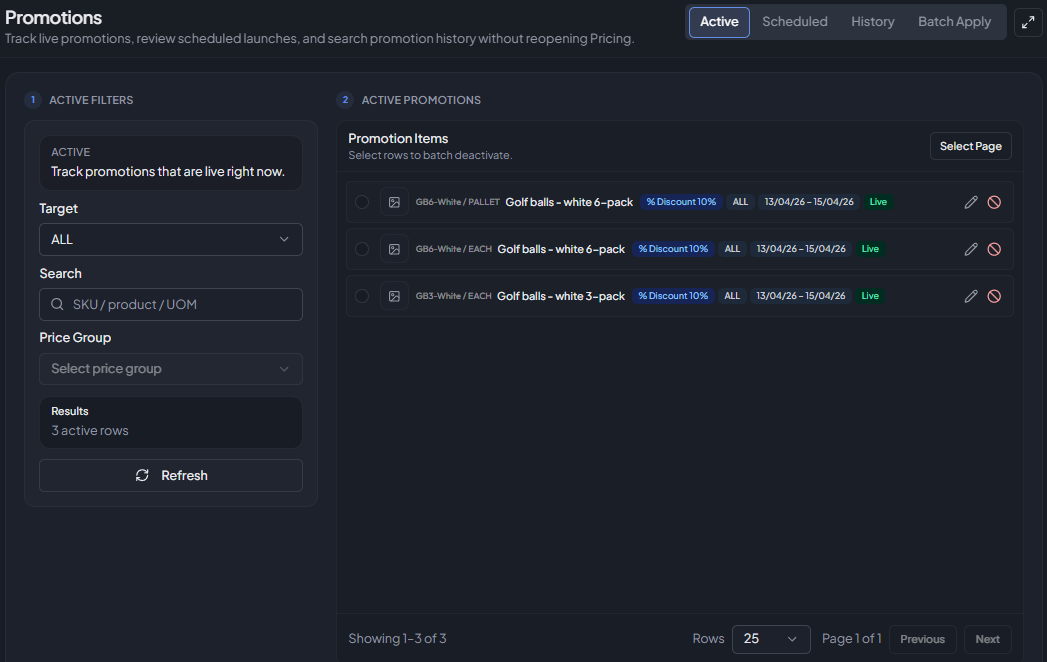
Task: Open the History tab
Action: click(x=873, y=22)
